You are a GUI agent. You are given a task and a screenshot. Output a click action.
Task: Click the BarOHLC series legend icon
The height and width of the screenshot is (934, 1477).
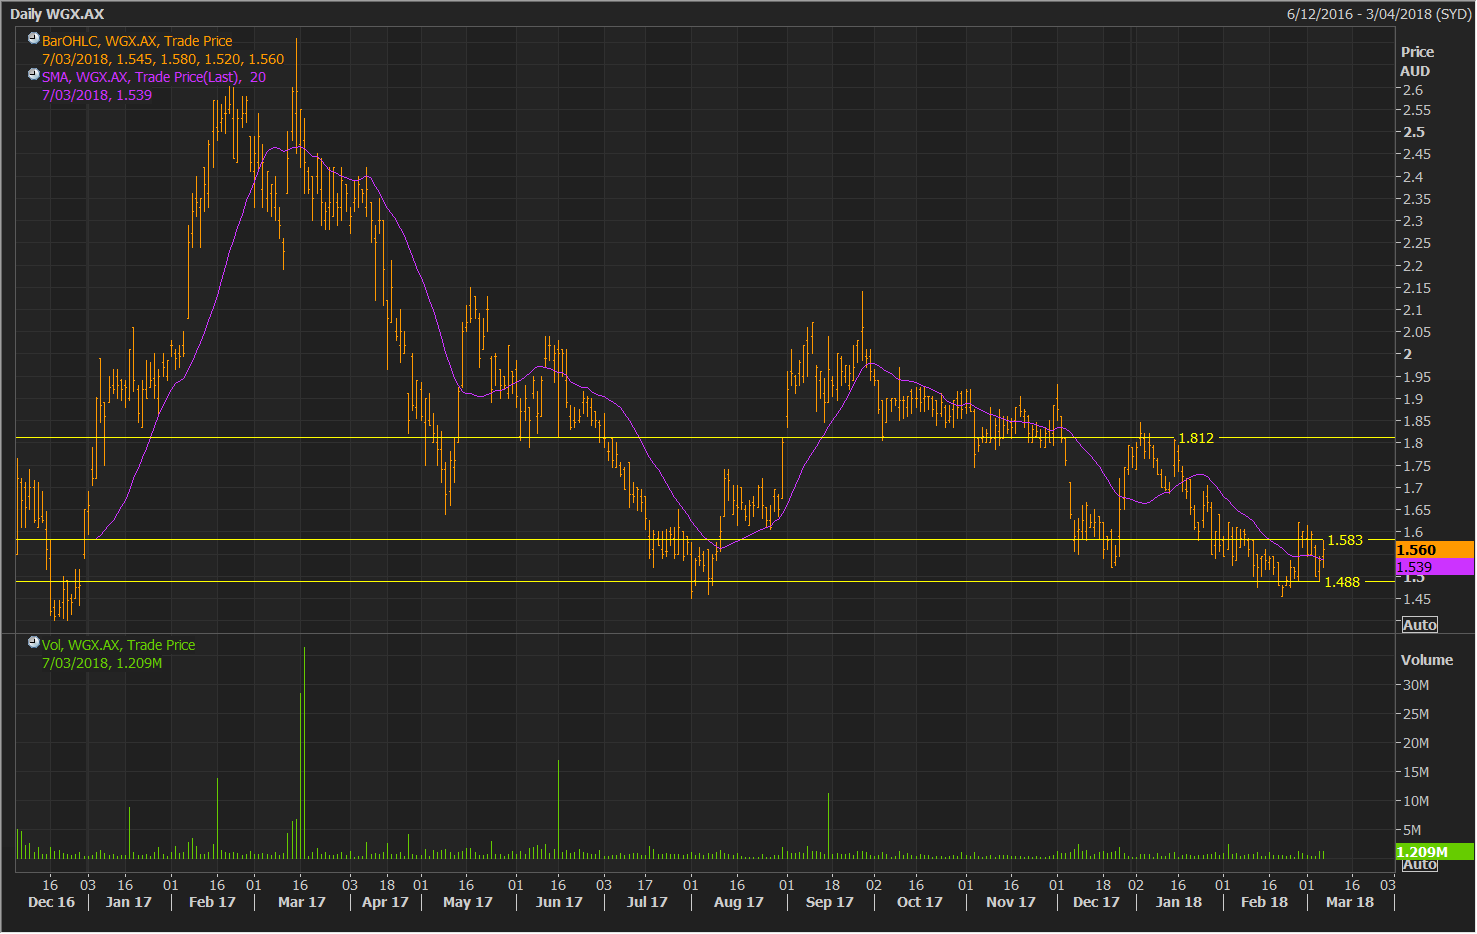pyautogui.click(x=34, y=39)
